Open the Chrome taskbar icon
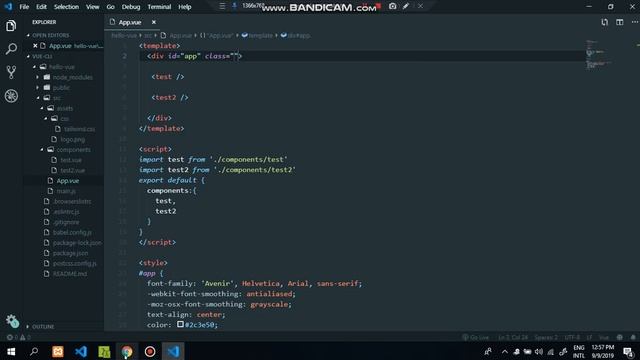 [x=127, y=351]
